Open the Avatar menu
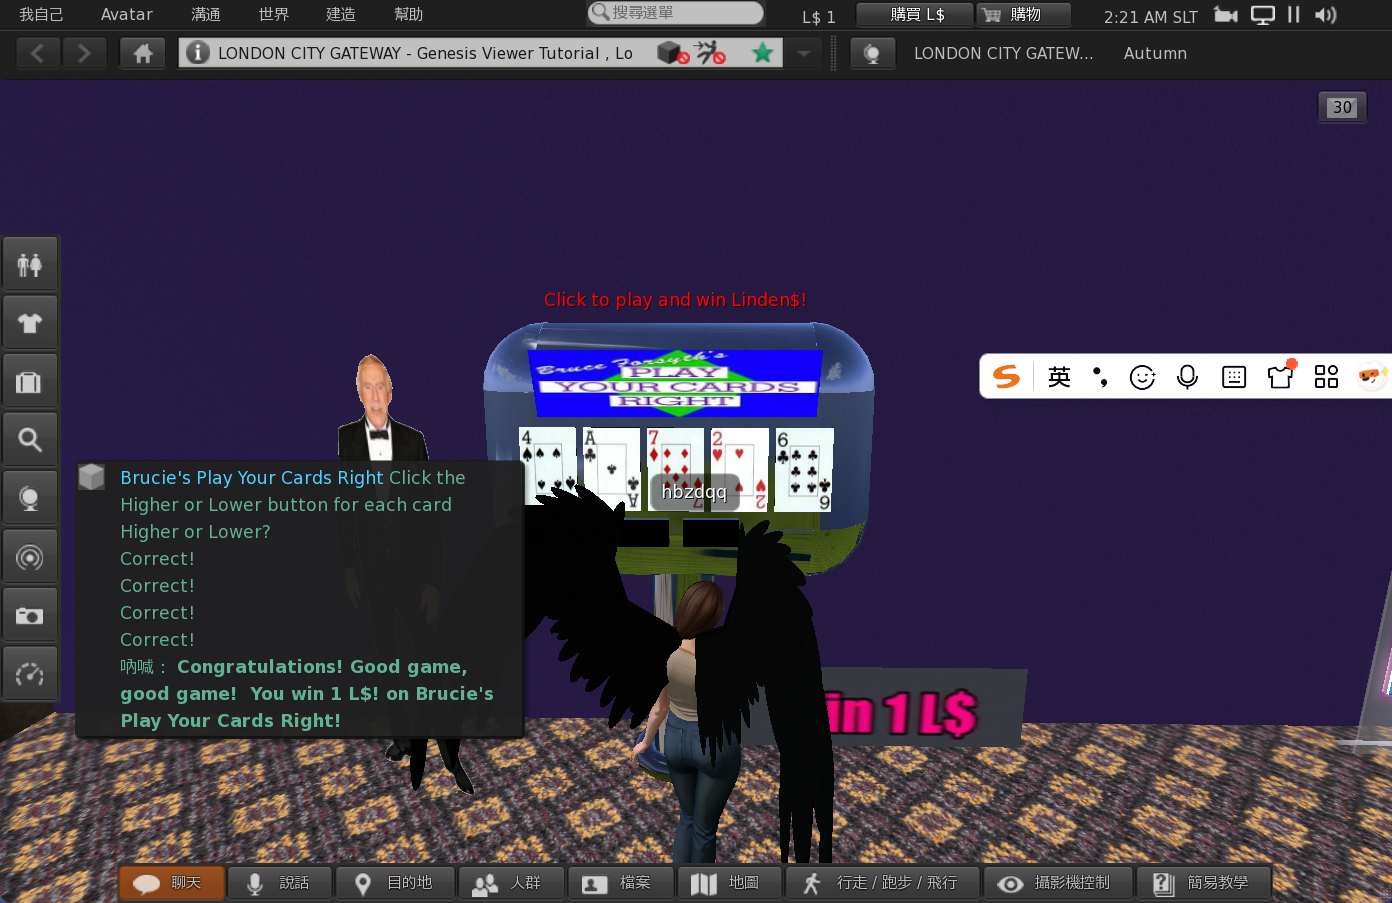Image resolution: width=1392 pixels, height=903 pixels. [127, 15]
